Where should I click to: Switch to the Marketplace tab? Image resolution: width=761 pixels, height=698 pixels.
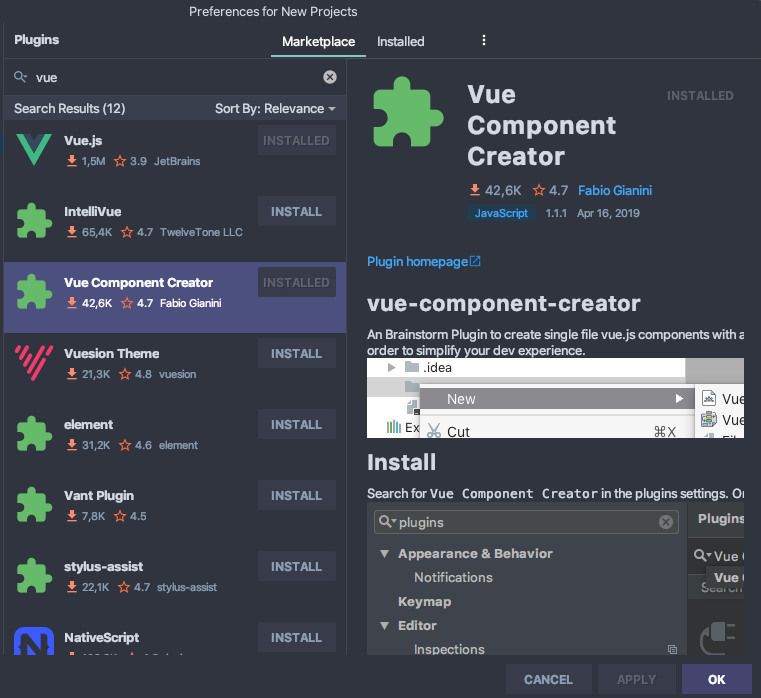(x=318, y=42)
